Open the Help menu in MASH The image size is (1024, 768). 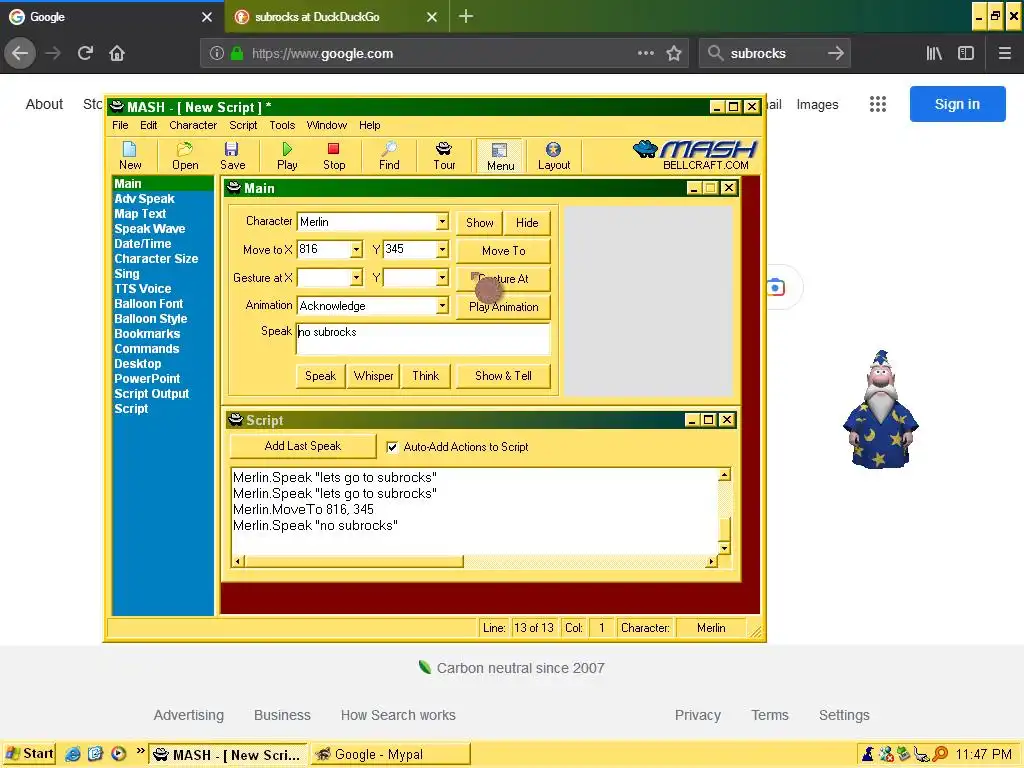coord(369,125)
